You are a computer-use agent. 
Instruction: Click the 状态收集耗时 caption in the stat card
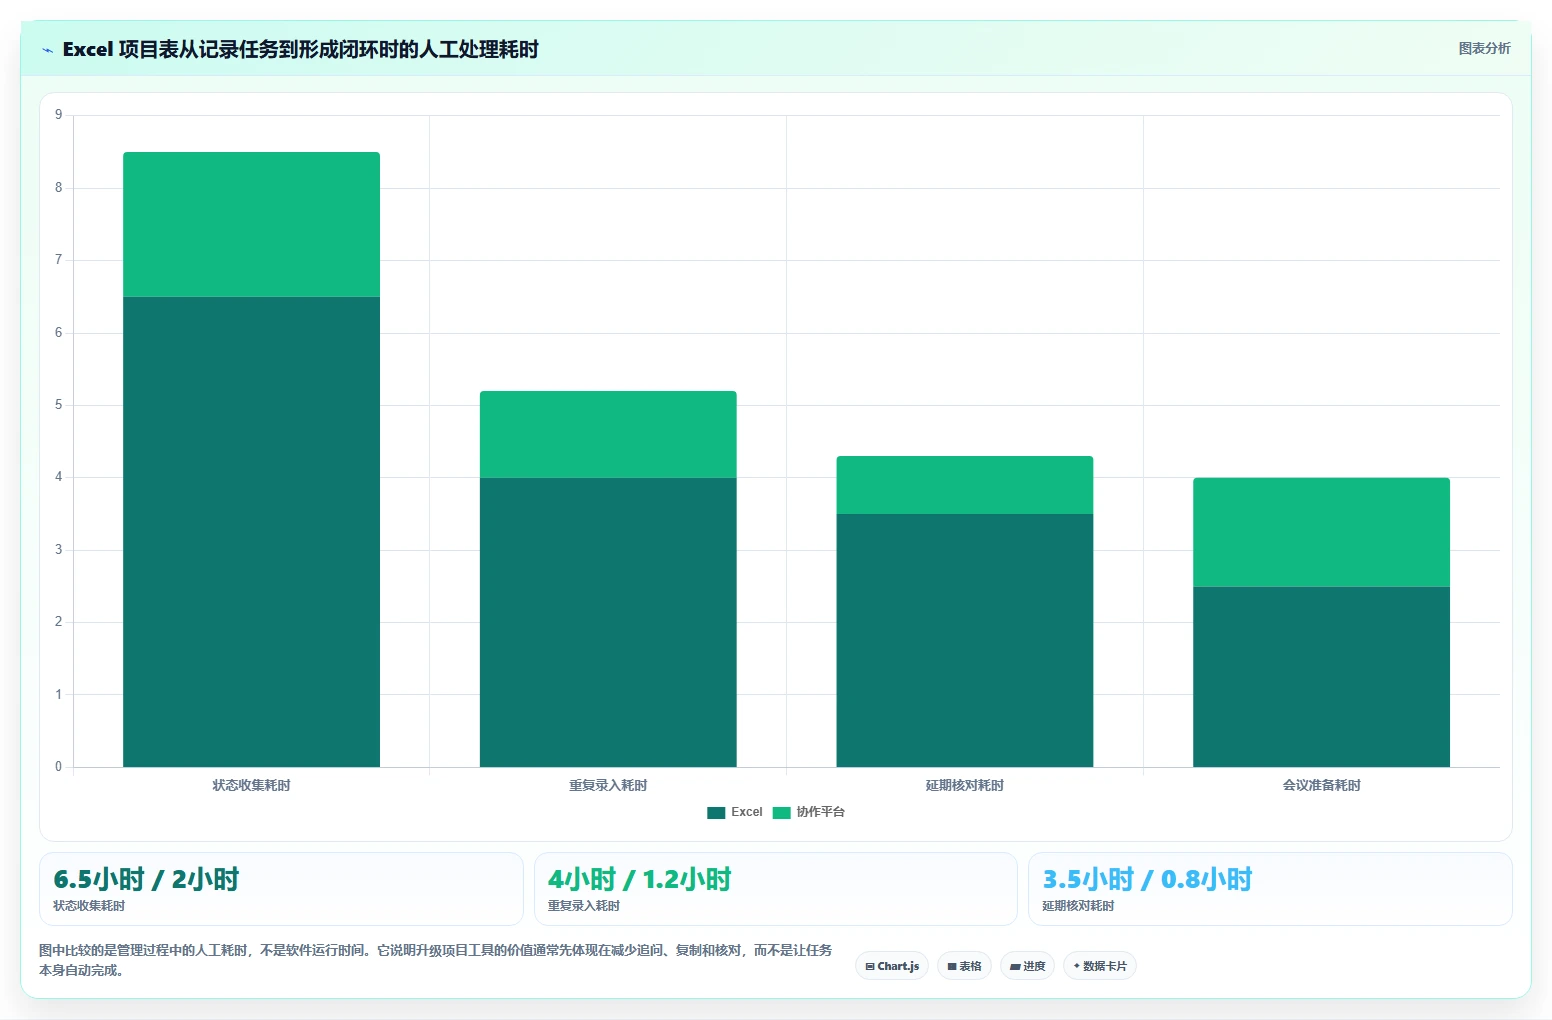[89, 906]
